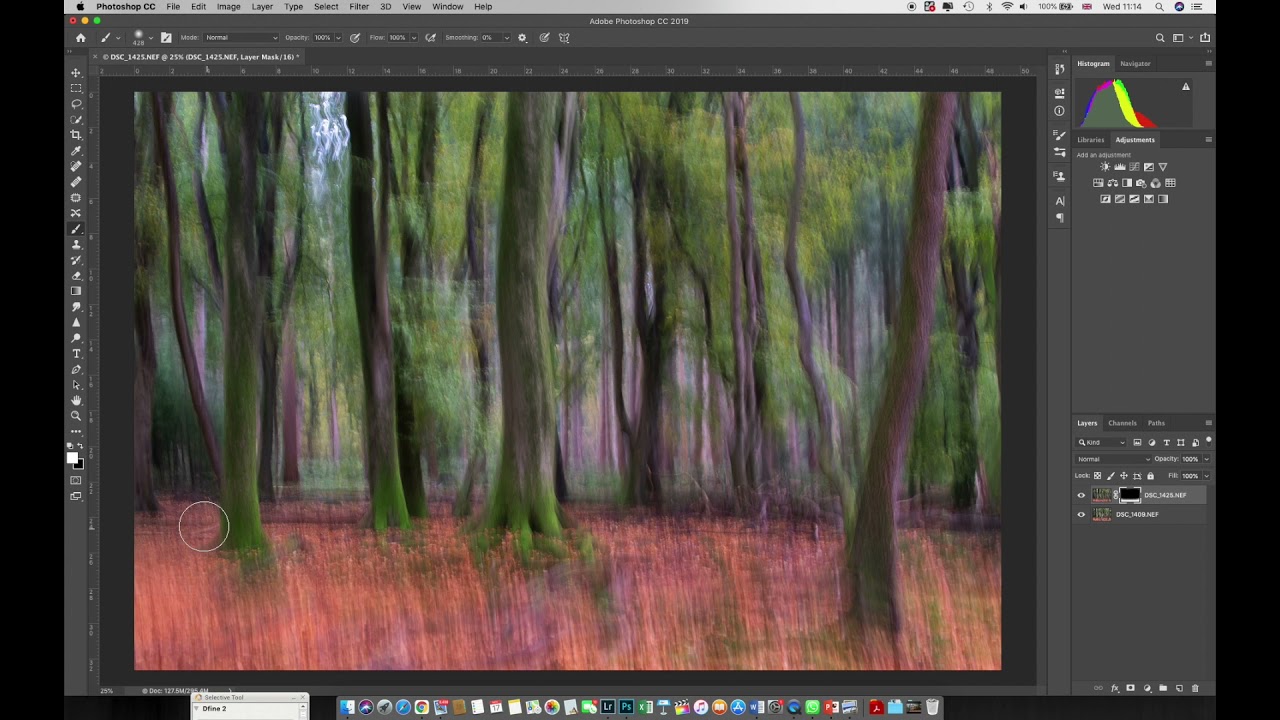Toggle lock position in Layers panel
The height and width of the screenshot is (720, 1280).
coord(1124,476)
